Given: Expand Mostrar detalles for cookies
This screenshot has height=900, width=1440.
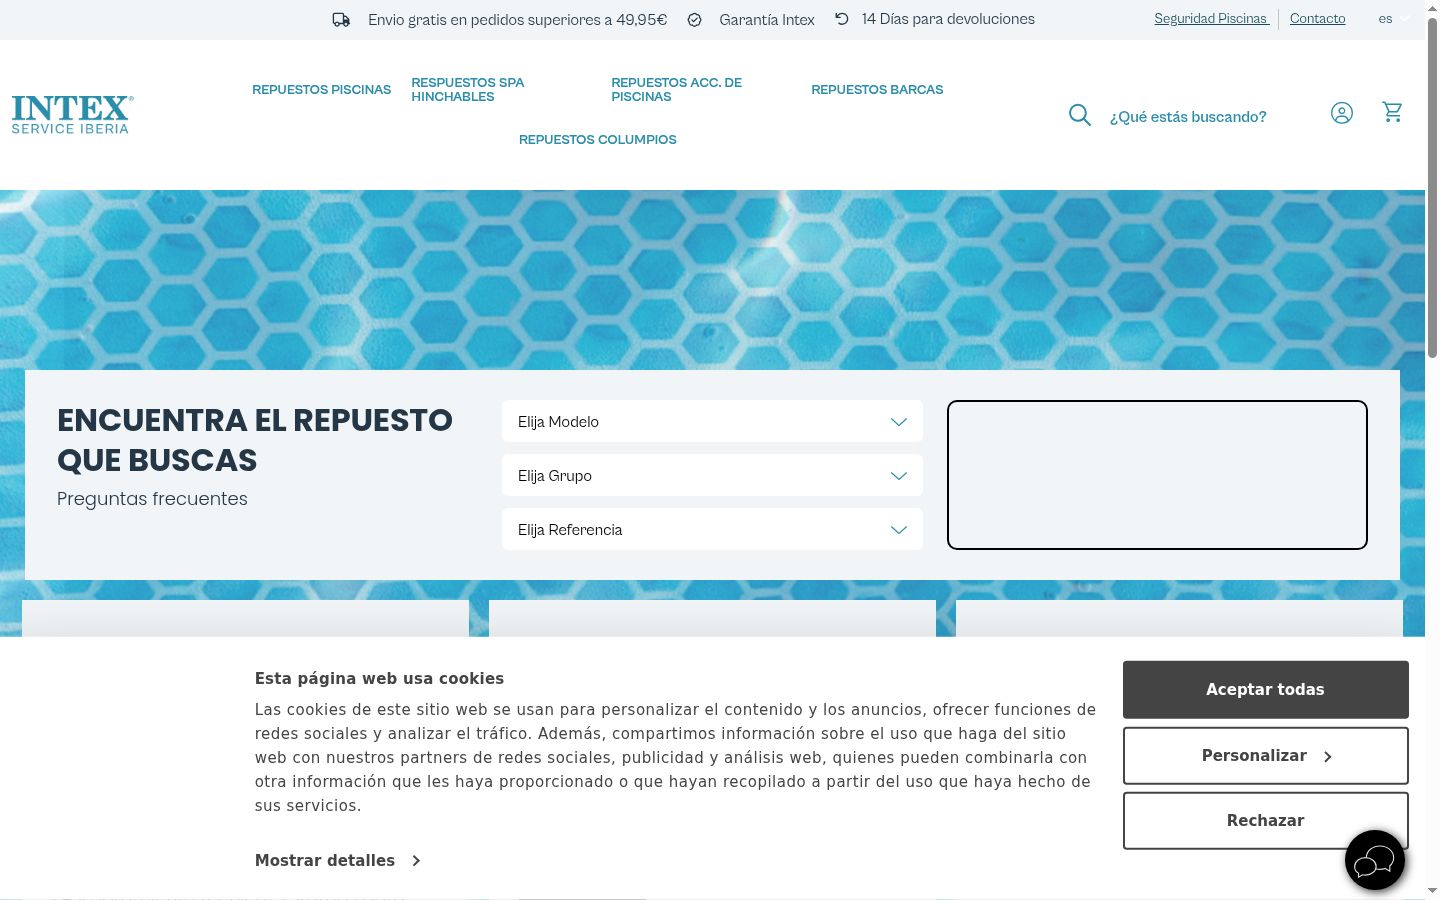Looking at the screenshot, I should [x=338, y=860].
